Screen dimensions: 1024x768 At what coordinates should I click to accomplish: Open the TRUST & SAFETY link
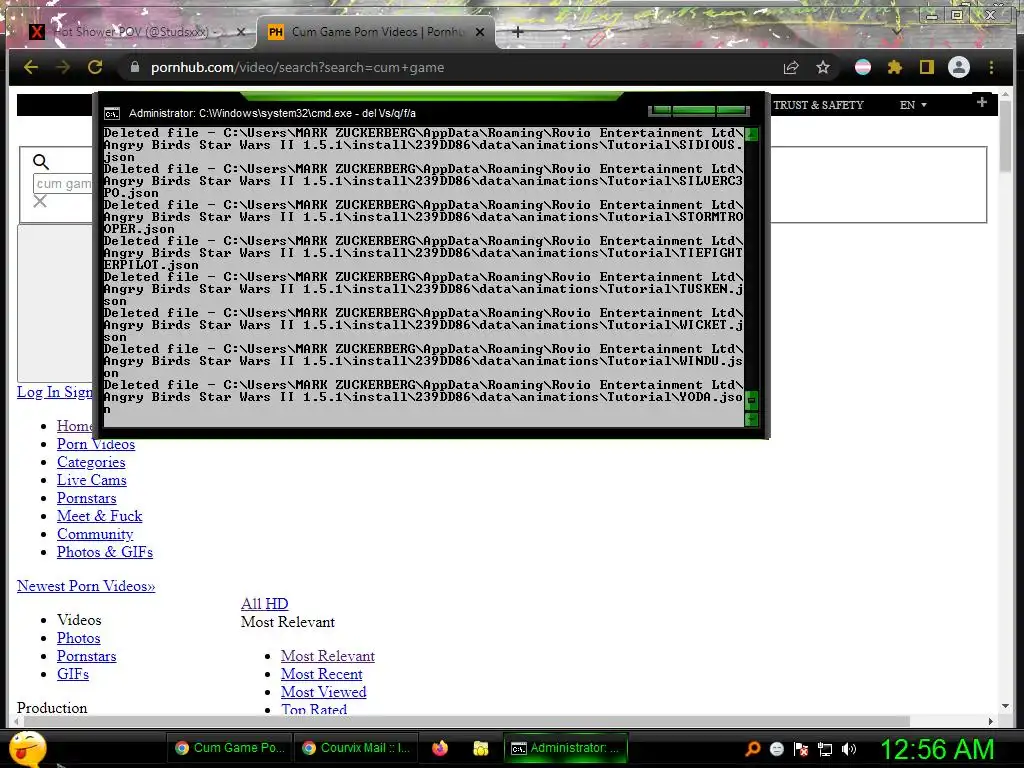coord(818,104)
